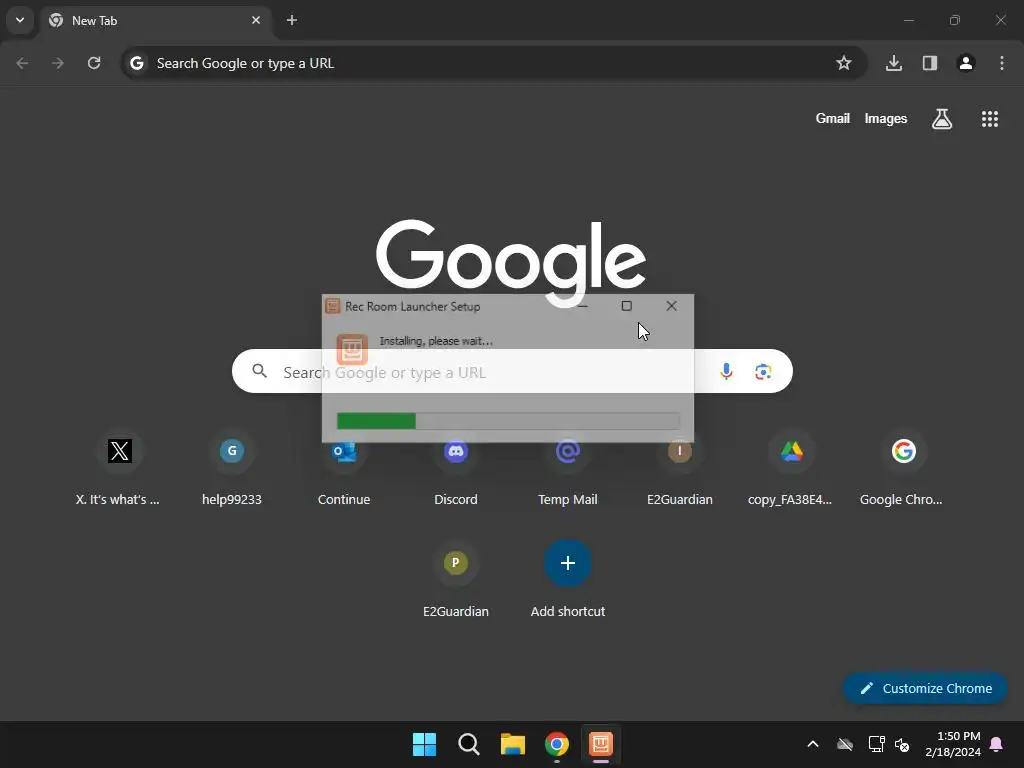Open the muted volume tray icon
The height and width of the screenshot is (768, 1024).
pyautogui.click(x=903, y=744)
